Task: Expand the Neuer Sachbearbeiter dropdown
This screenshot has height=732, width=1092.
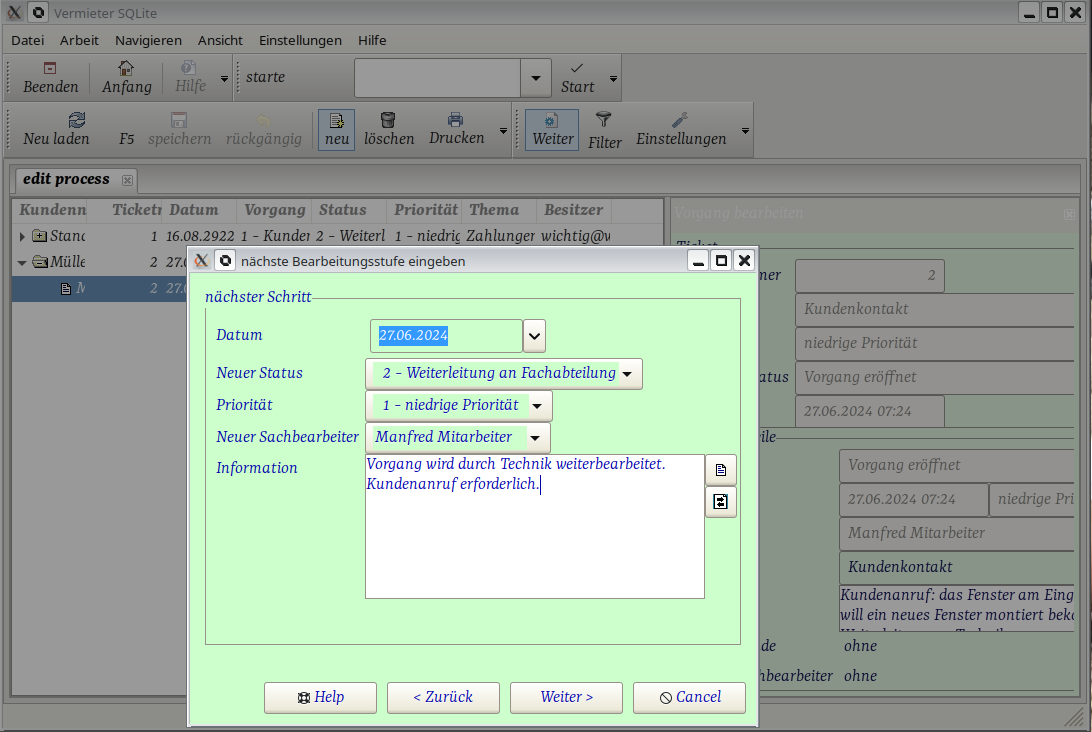Action: (536, 438)
